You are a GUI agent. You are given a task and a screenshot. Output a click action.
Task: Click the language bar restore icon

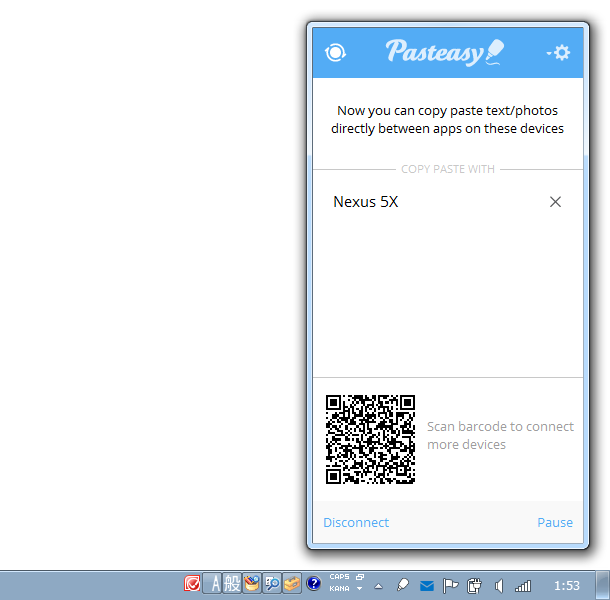click(360, 577)
